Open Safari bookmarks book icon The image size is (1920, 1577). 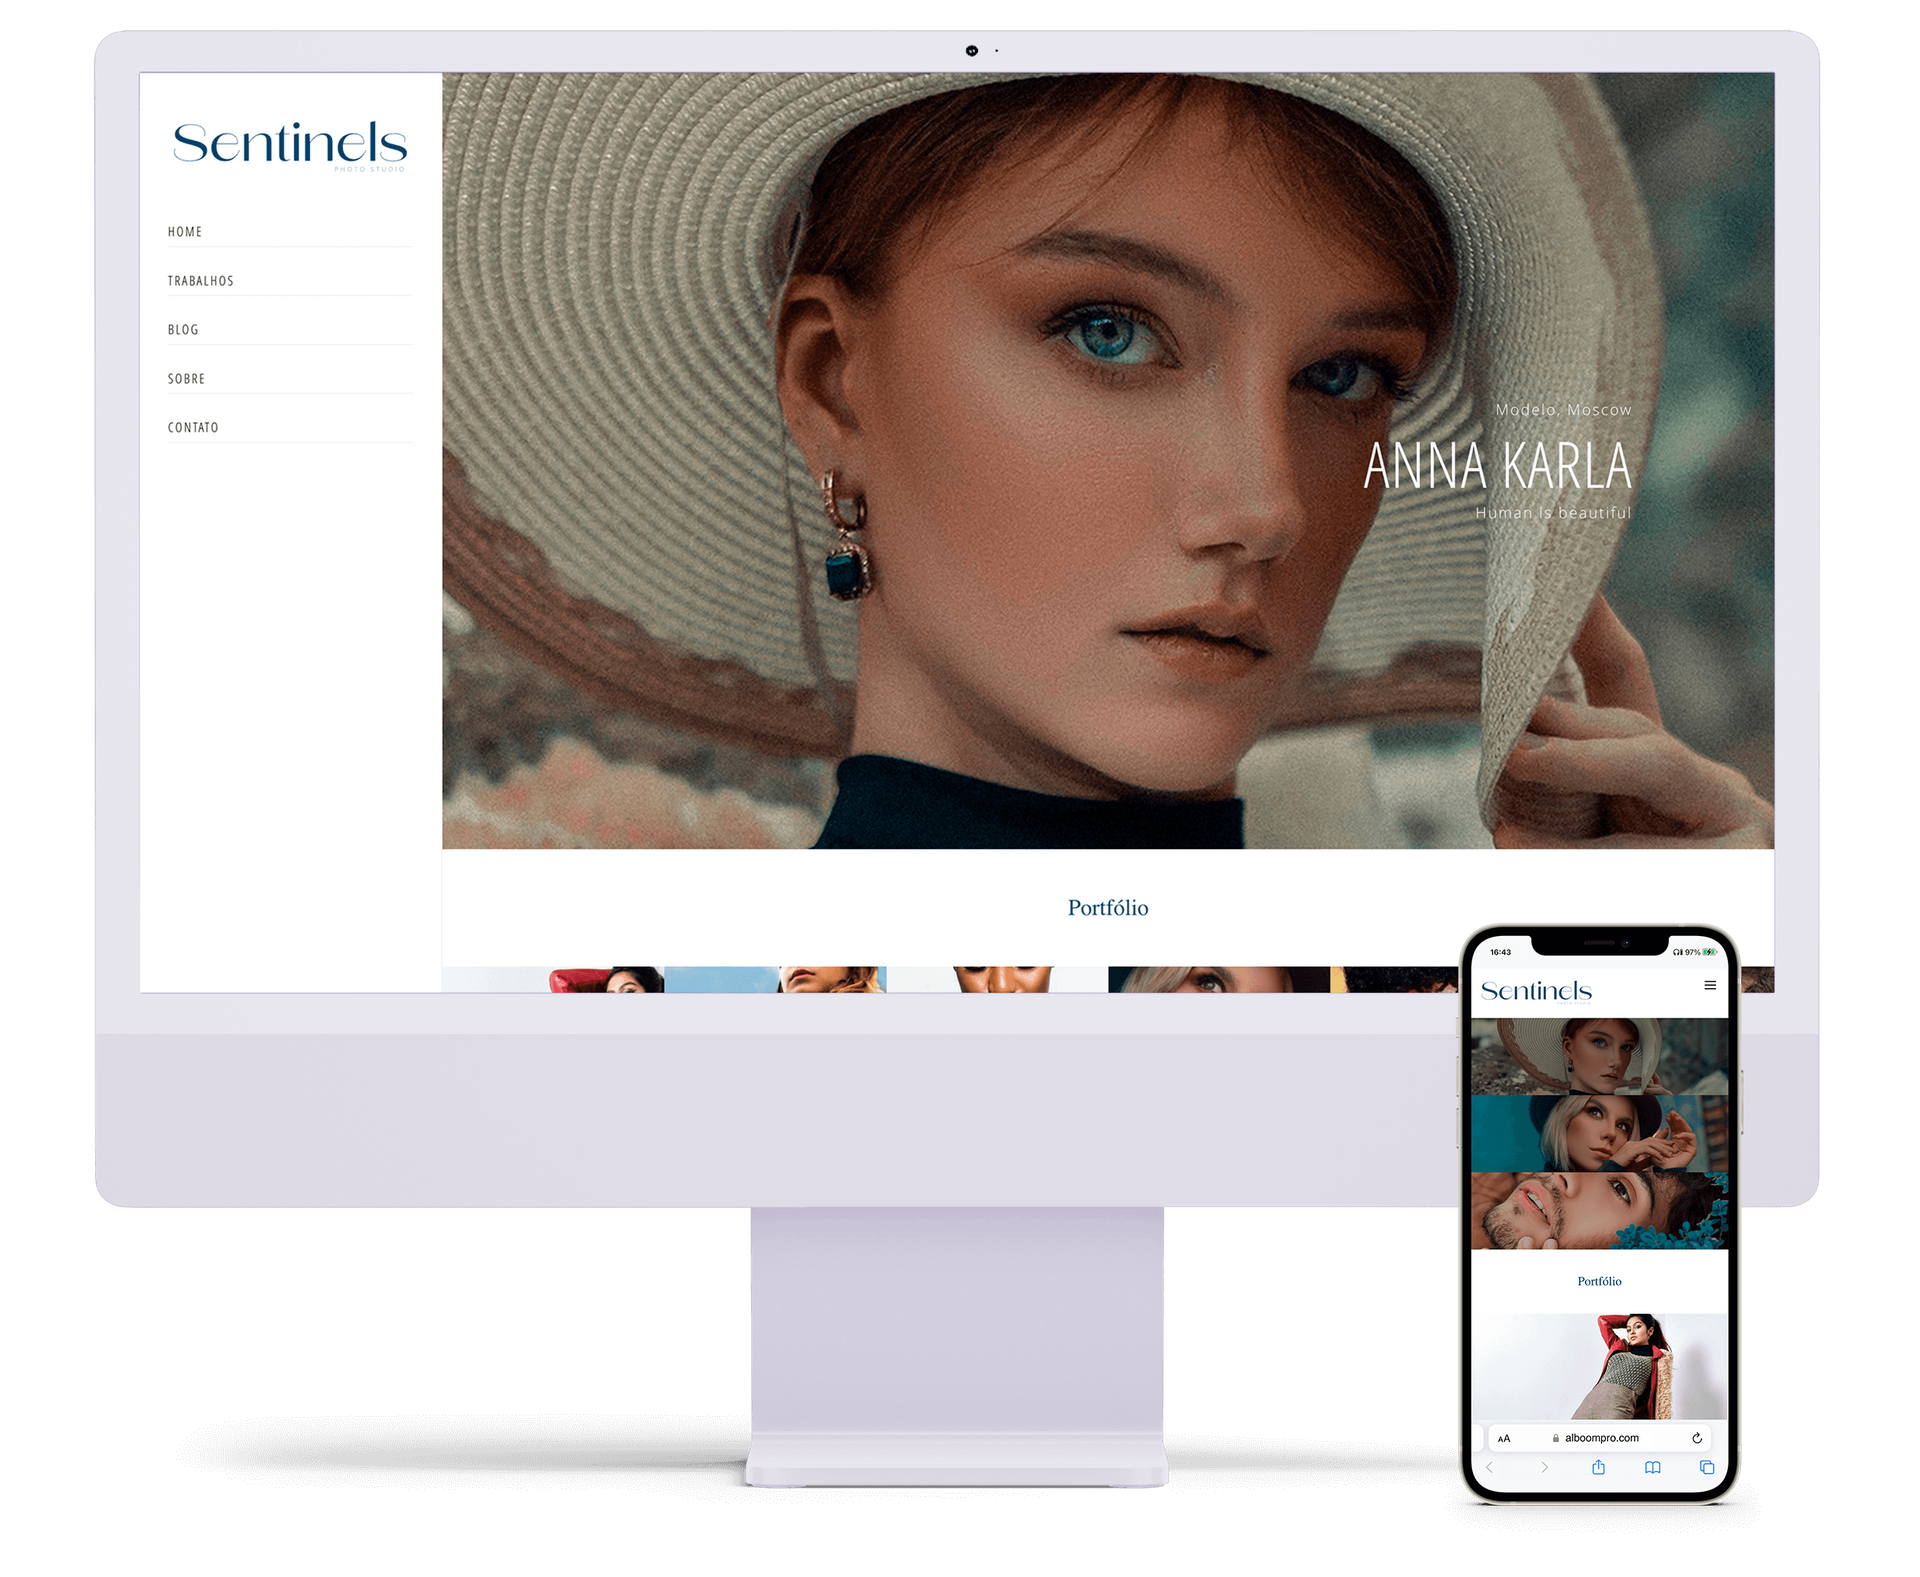(x=1652, y=1467)
